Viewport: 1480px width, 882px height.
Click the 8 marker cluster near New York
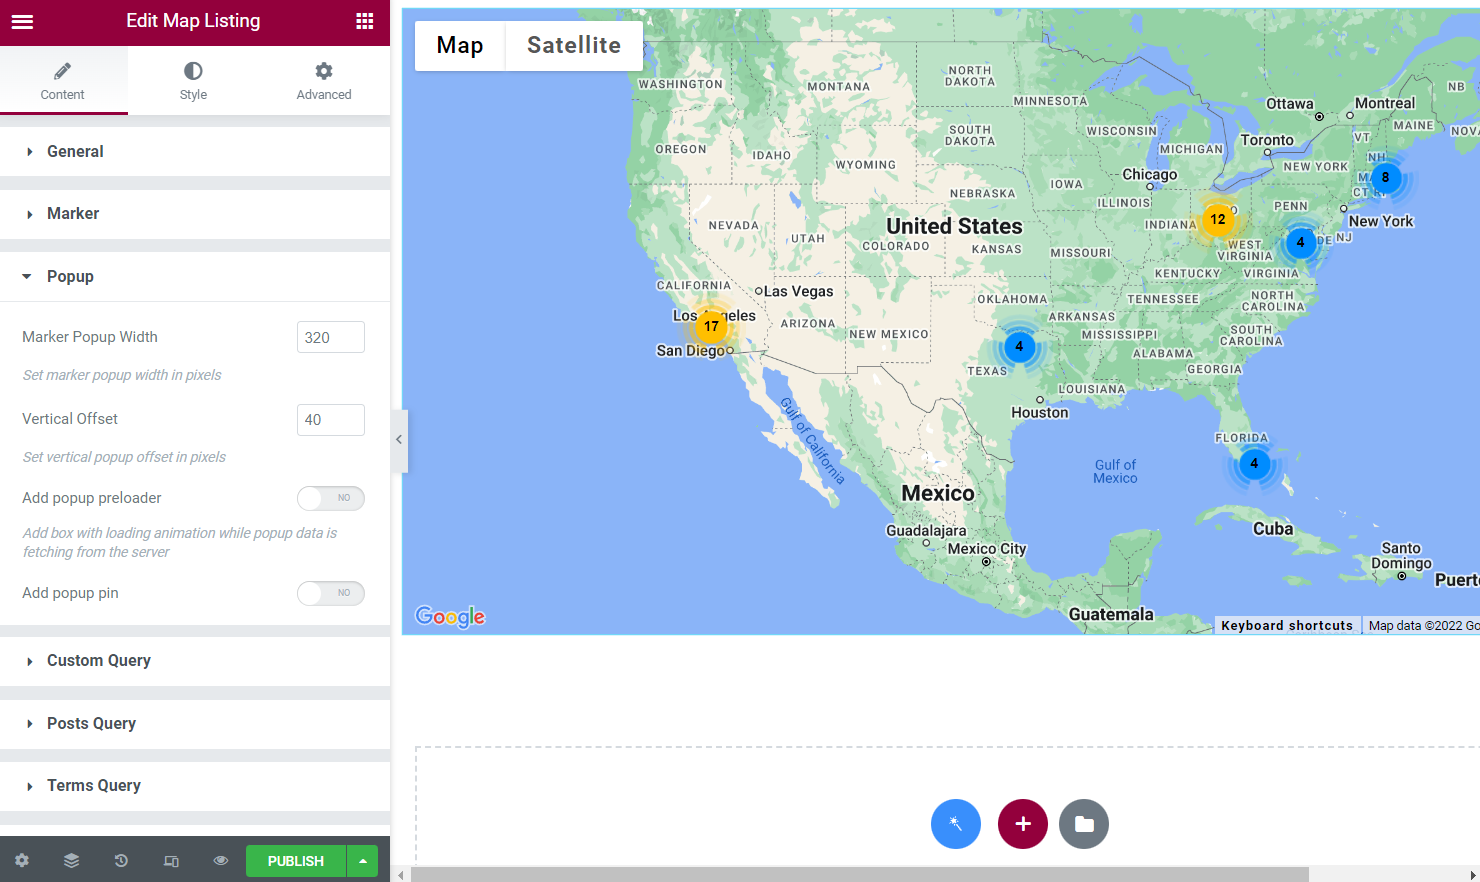click(x=1385, y=177)
